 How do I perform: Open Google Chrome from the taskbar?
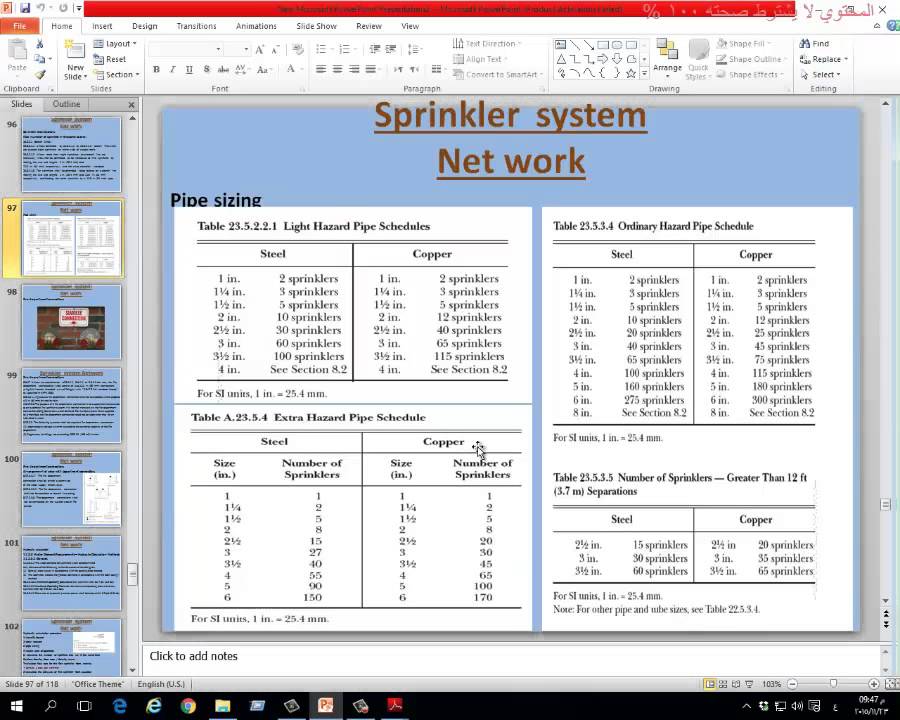(x=188, y=706)
